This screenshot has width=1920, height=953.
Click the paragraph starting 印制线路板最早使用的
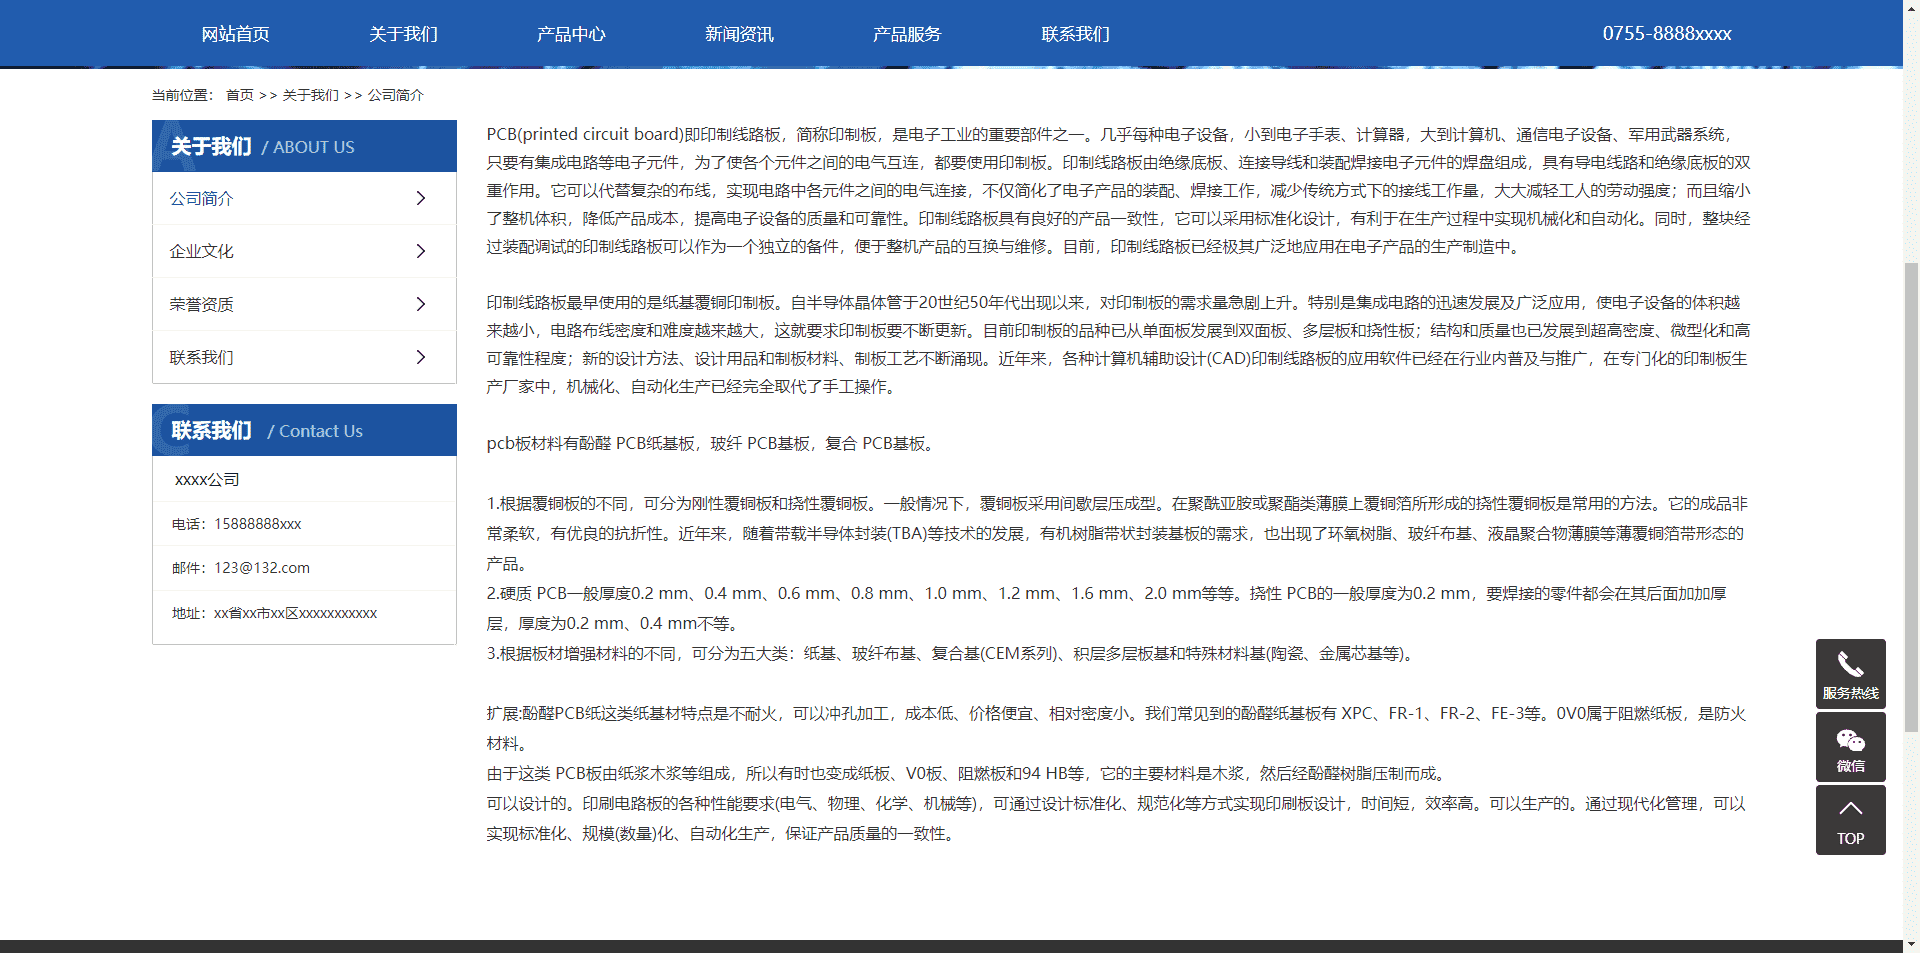pos(1118,344)
